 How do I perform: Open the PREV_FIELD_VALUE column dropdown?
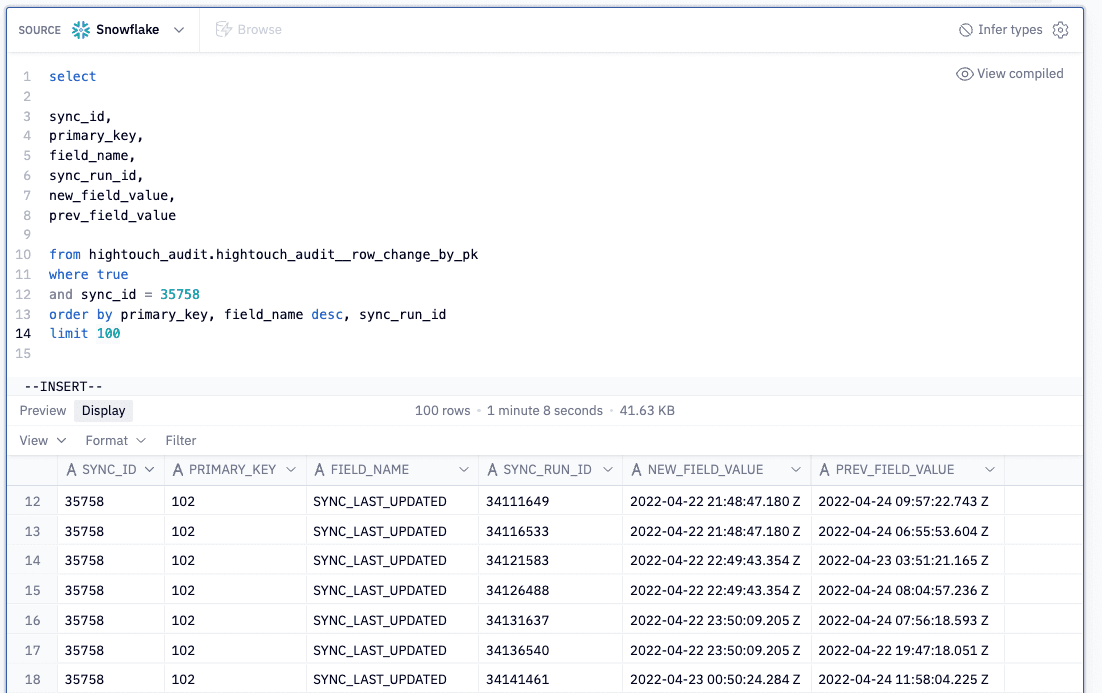click(990, 469)
